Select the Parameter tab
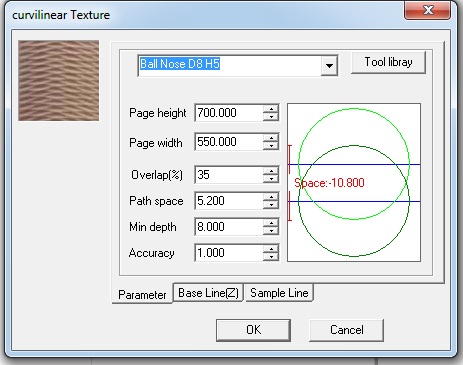 tap(142, 294)
